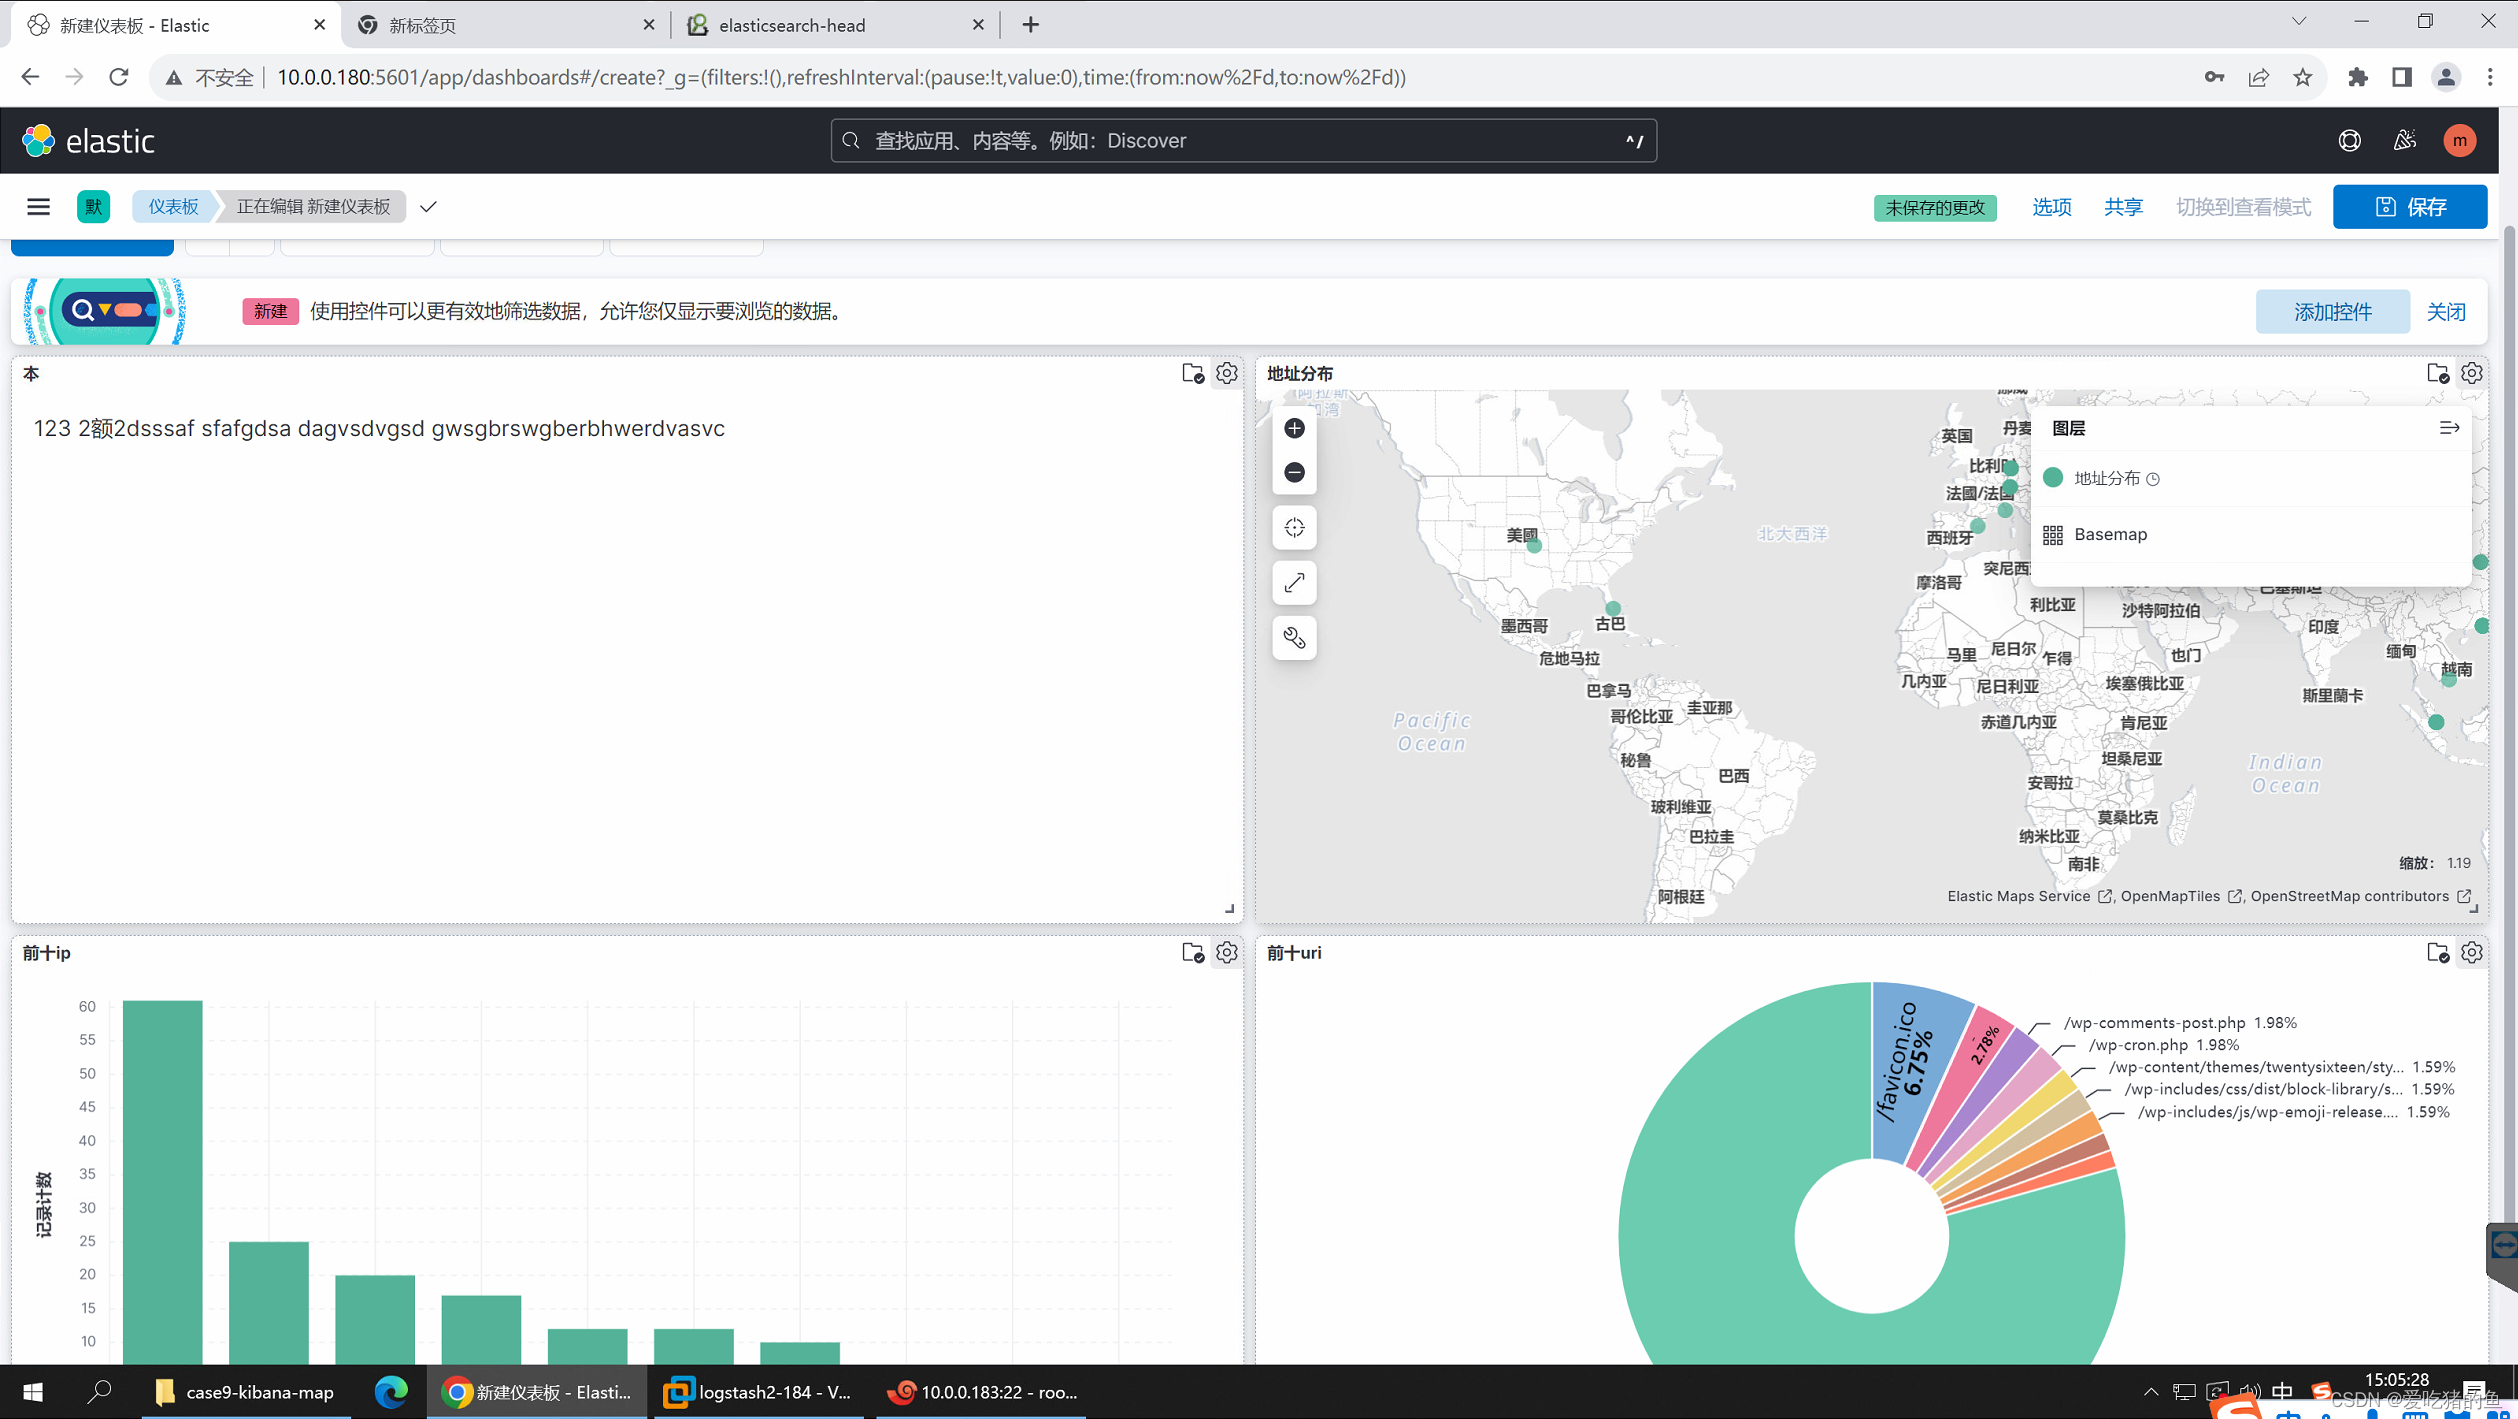Open the 选项 menu

(2051, 207)
